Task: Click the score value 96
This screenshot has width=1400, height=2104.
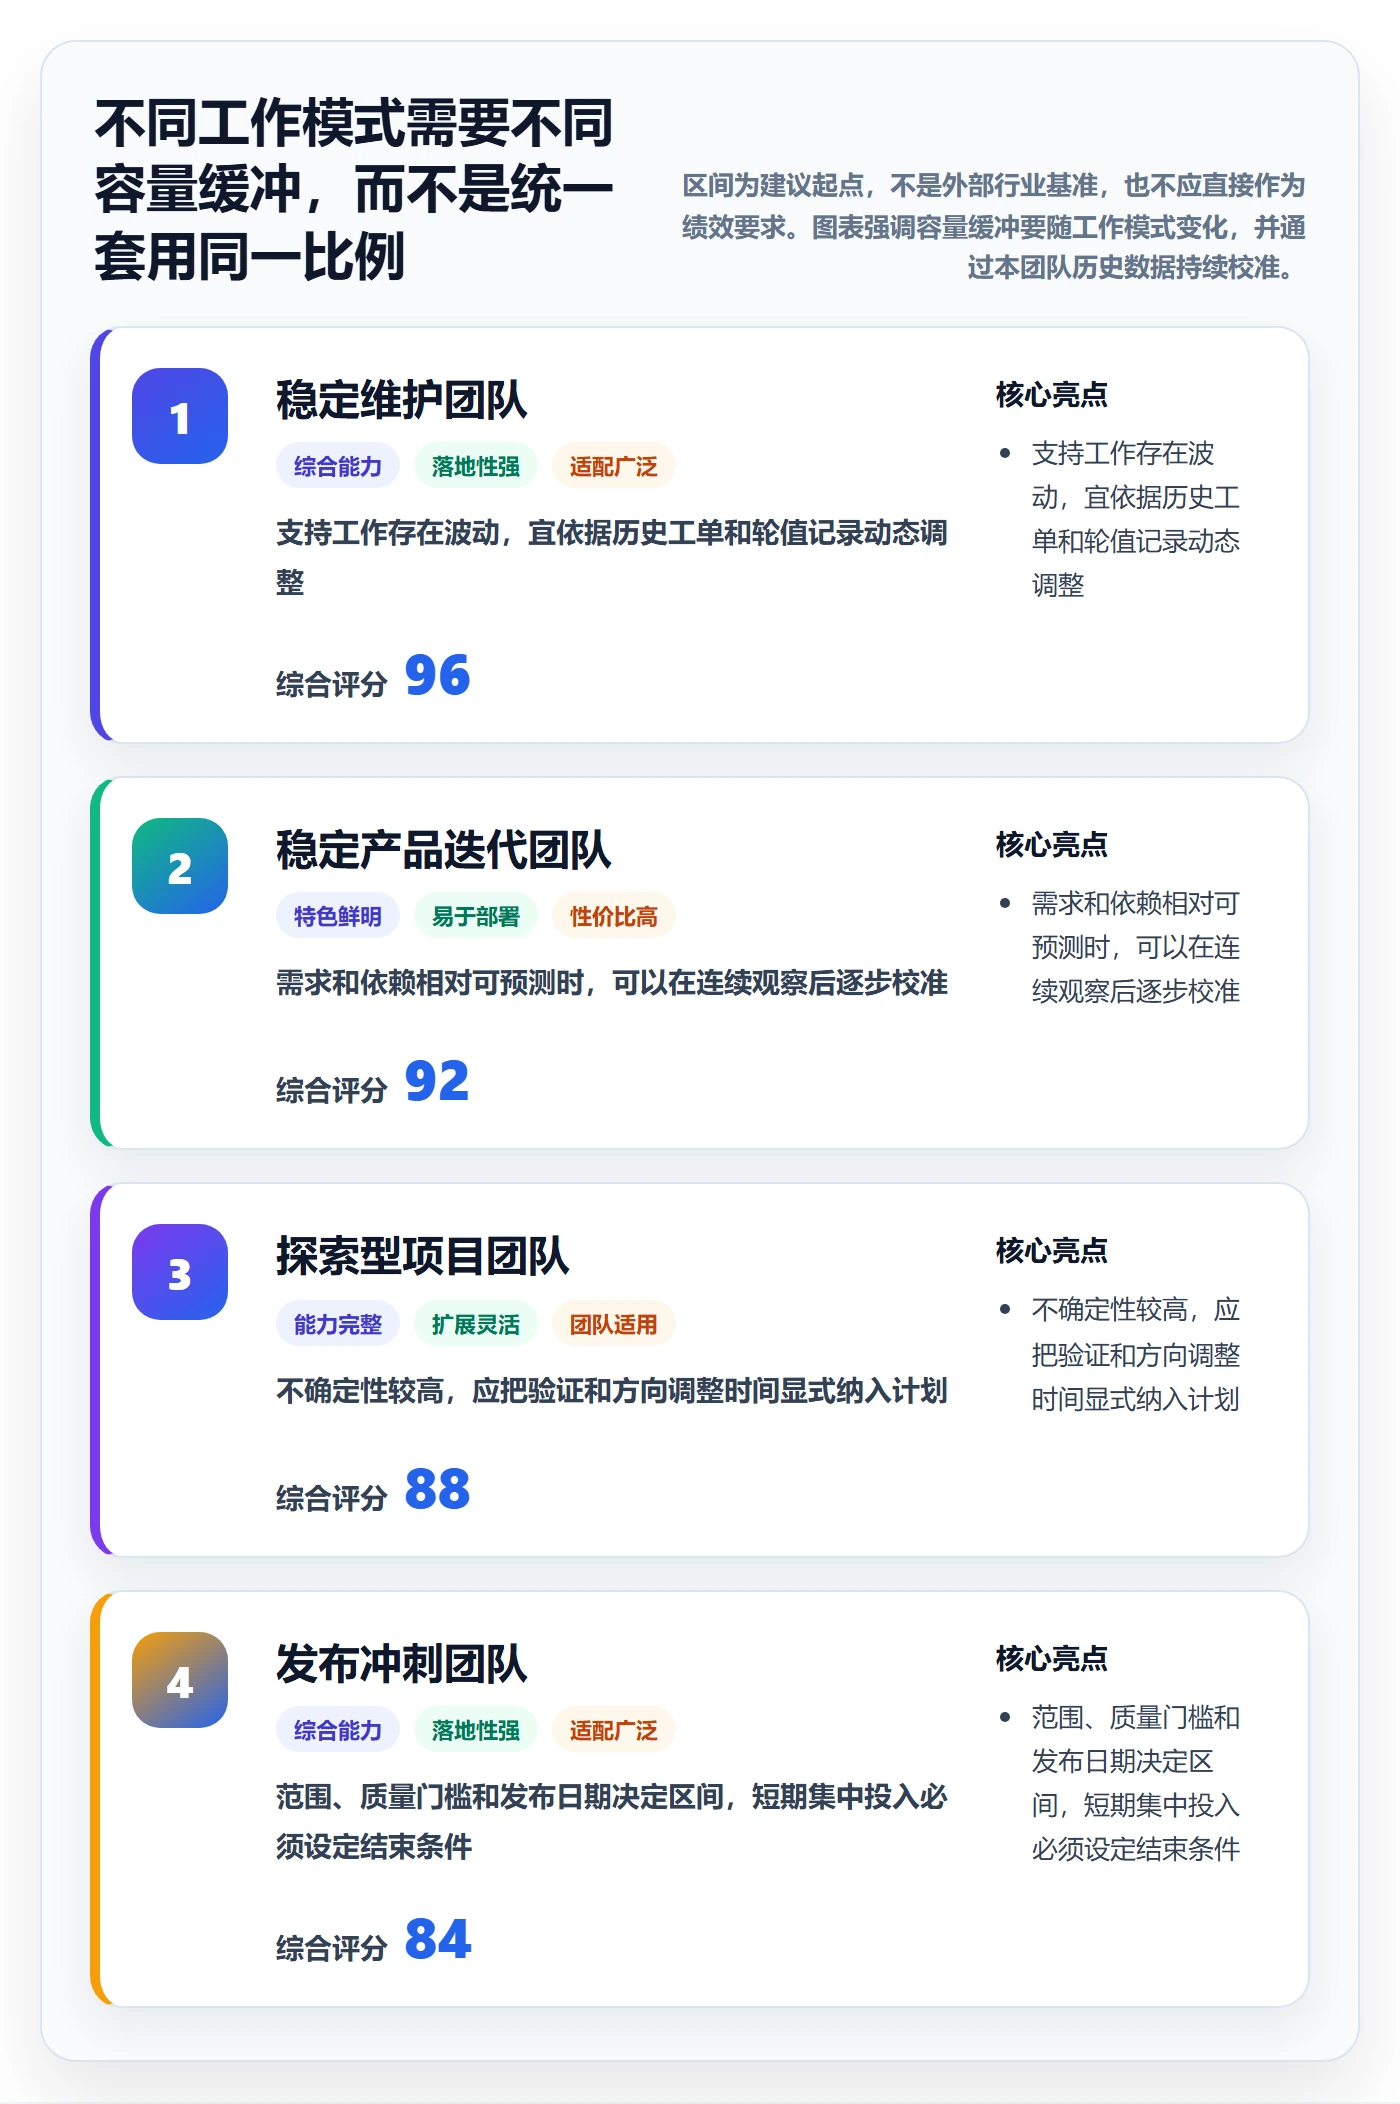Action: 438,675
